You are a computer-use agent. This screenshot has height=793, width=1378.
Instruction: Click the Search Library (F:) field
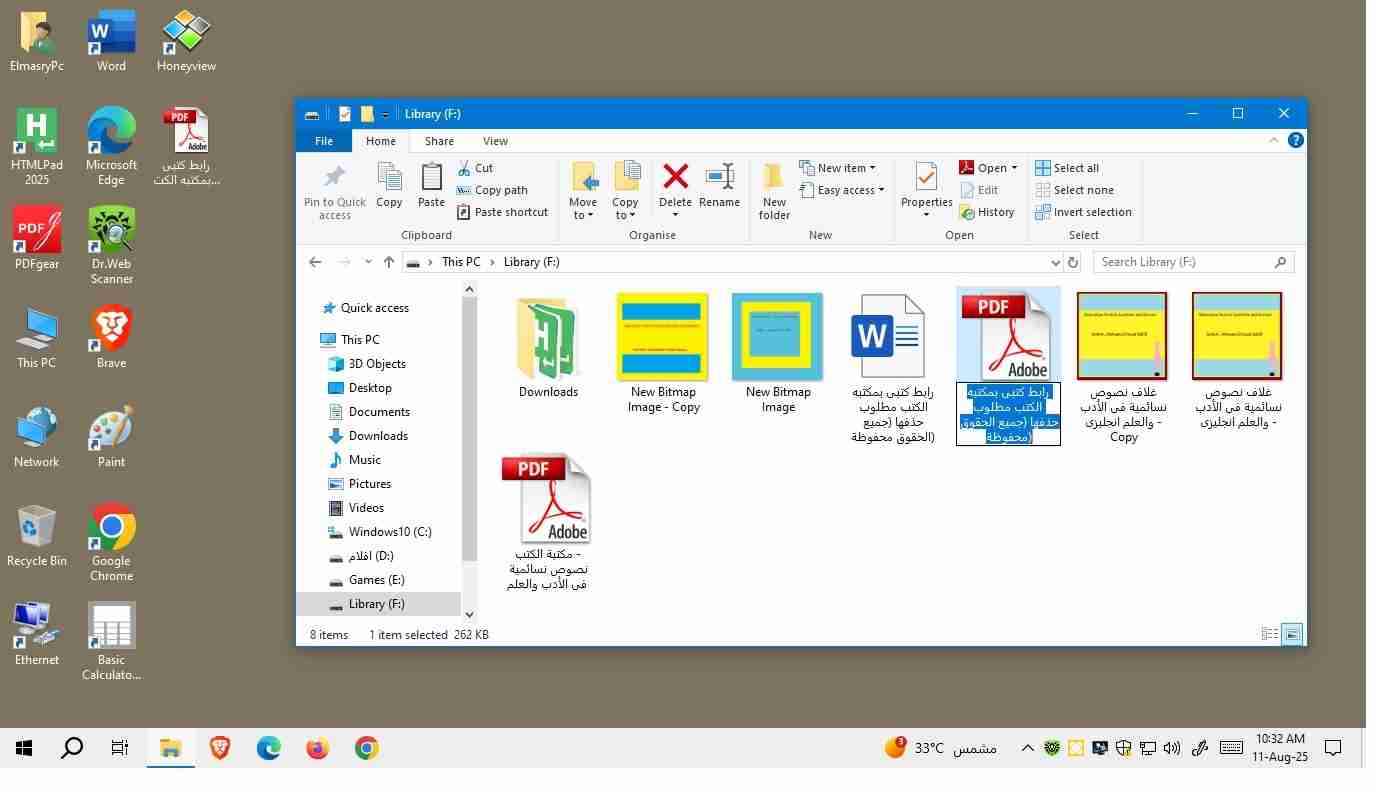(1183, 262)
